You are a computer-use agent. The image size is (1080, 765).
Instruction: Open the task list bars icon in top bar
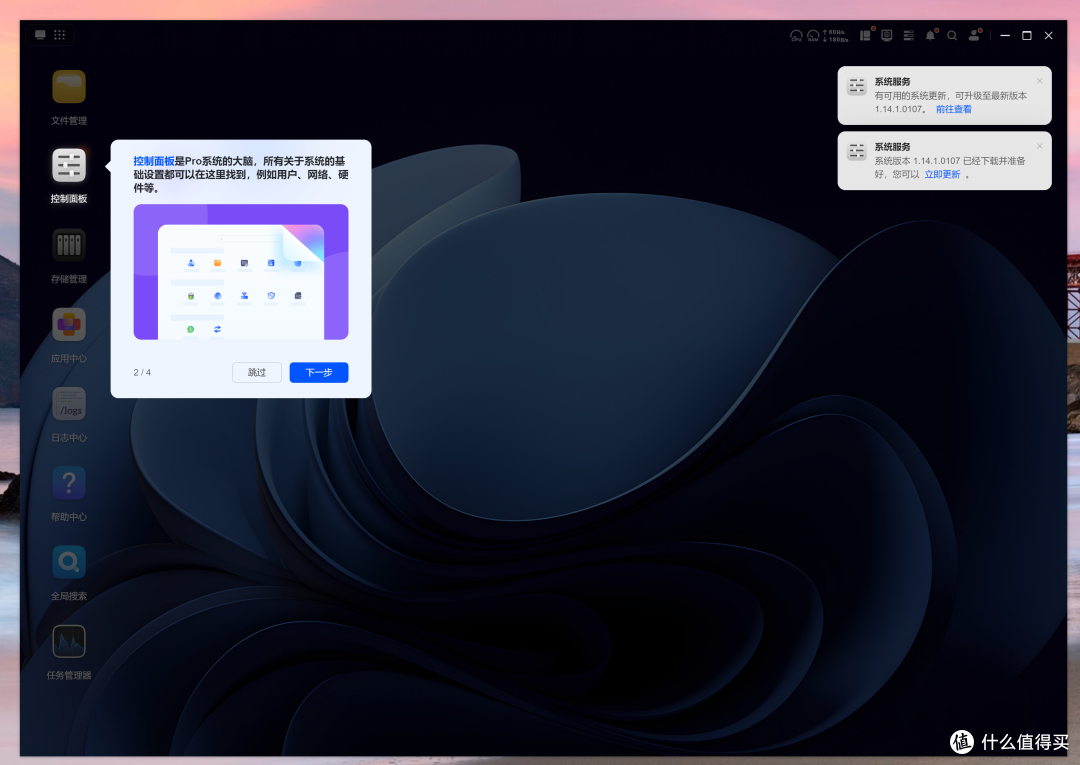pyautogui.click(x=908, y=35)
